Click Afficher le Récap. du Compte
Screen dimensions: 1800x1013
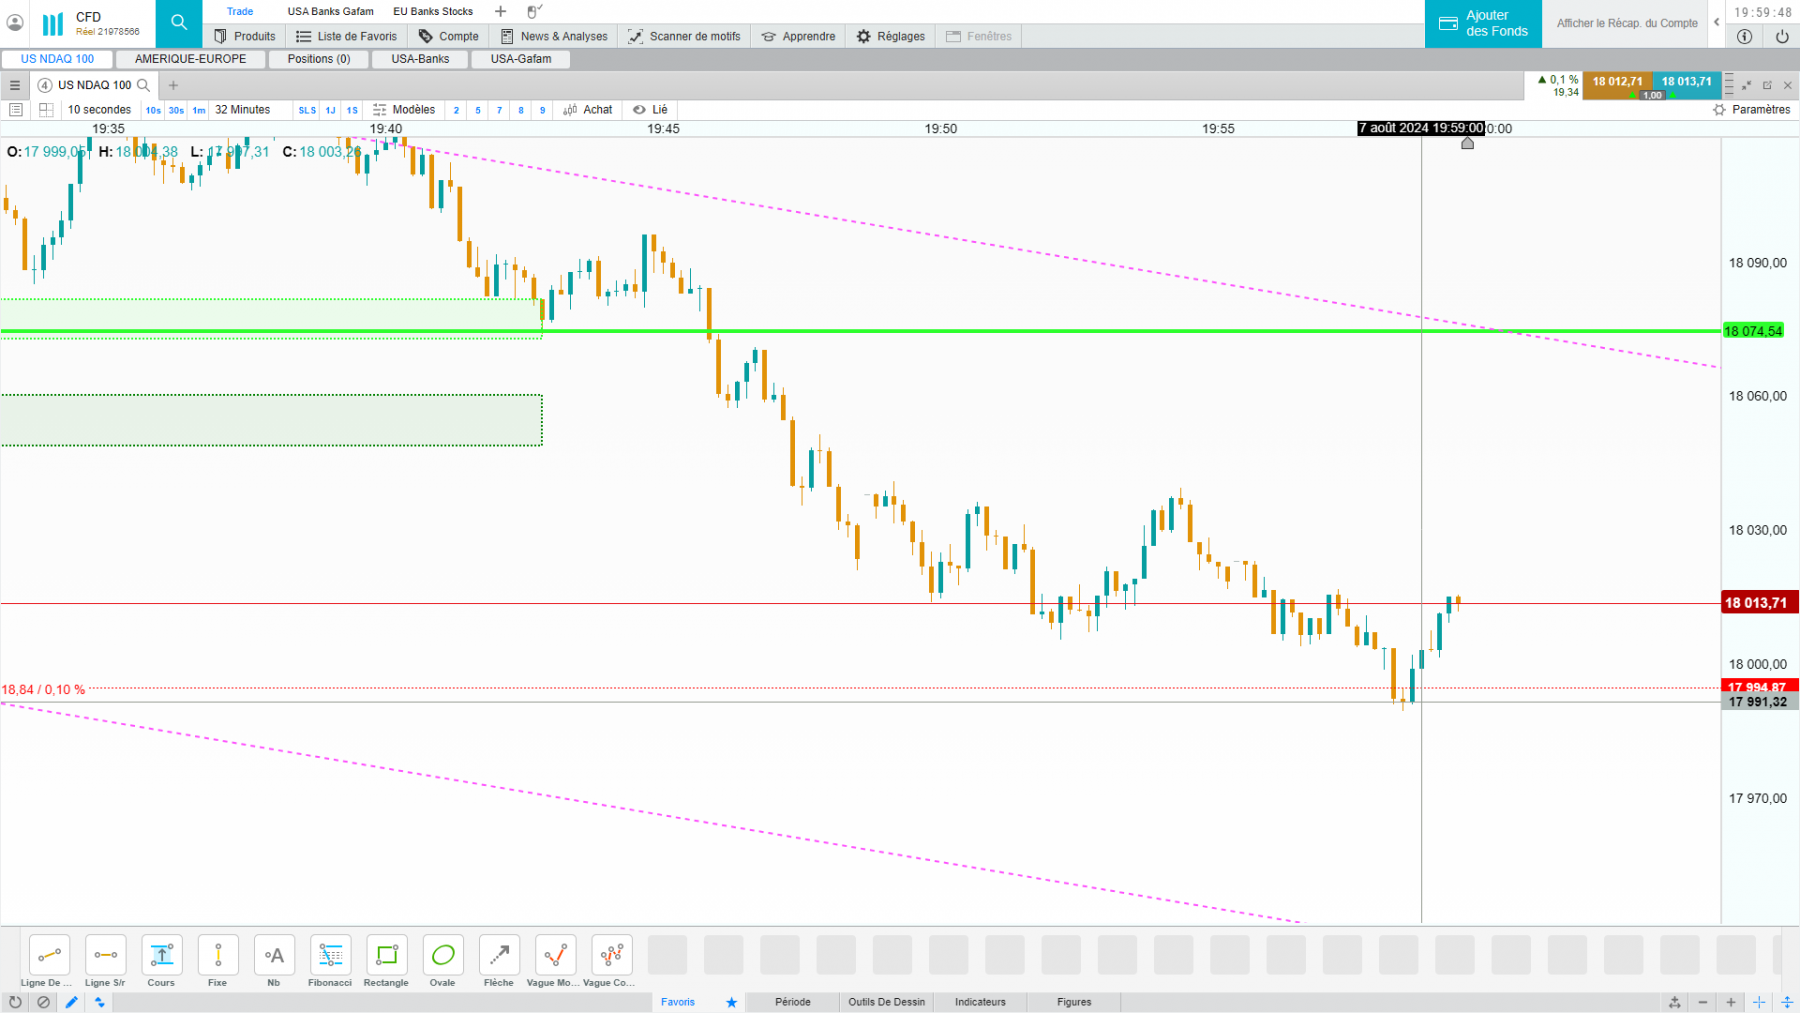(1627, 23)
